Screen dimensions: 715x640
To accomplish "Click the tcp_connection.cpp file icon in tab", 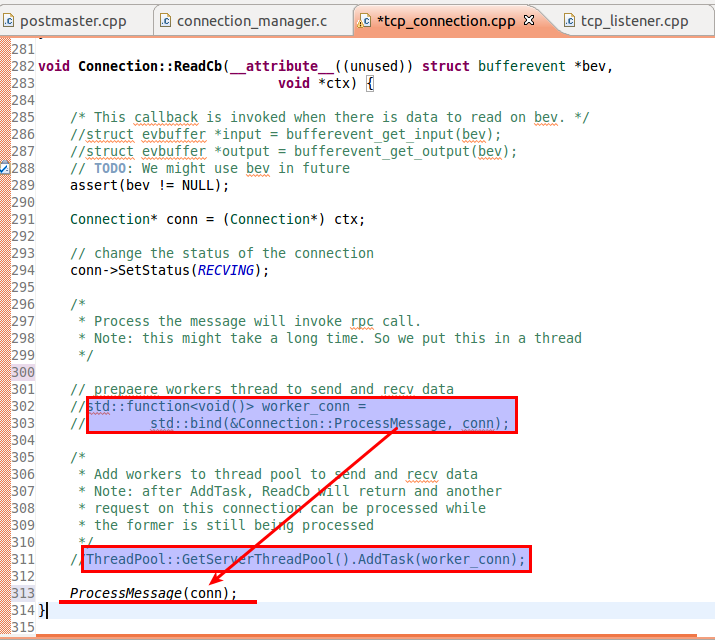I will pyautogui.click(x=365, y=20).
